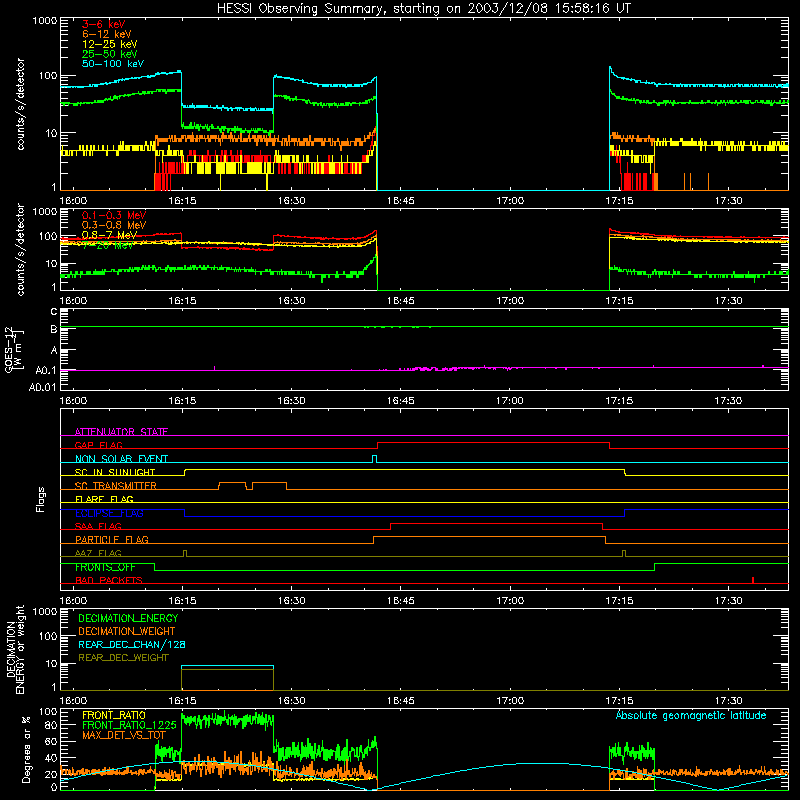Select the '6-12 keV' legend label
The image size is (800, 800).
tap(106, 34)
